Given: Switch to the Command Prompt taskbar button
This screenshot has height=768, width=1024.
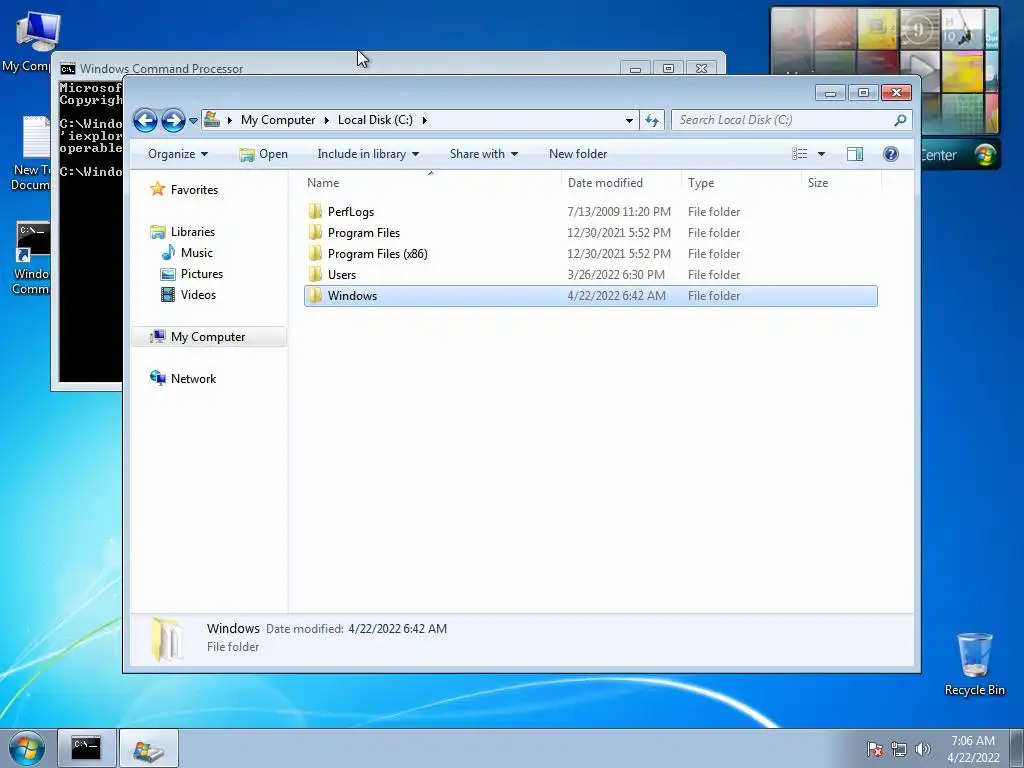Looking at the screenshot, I should [x=87, y=748].
